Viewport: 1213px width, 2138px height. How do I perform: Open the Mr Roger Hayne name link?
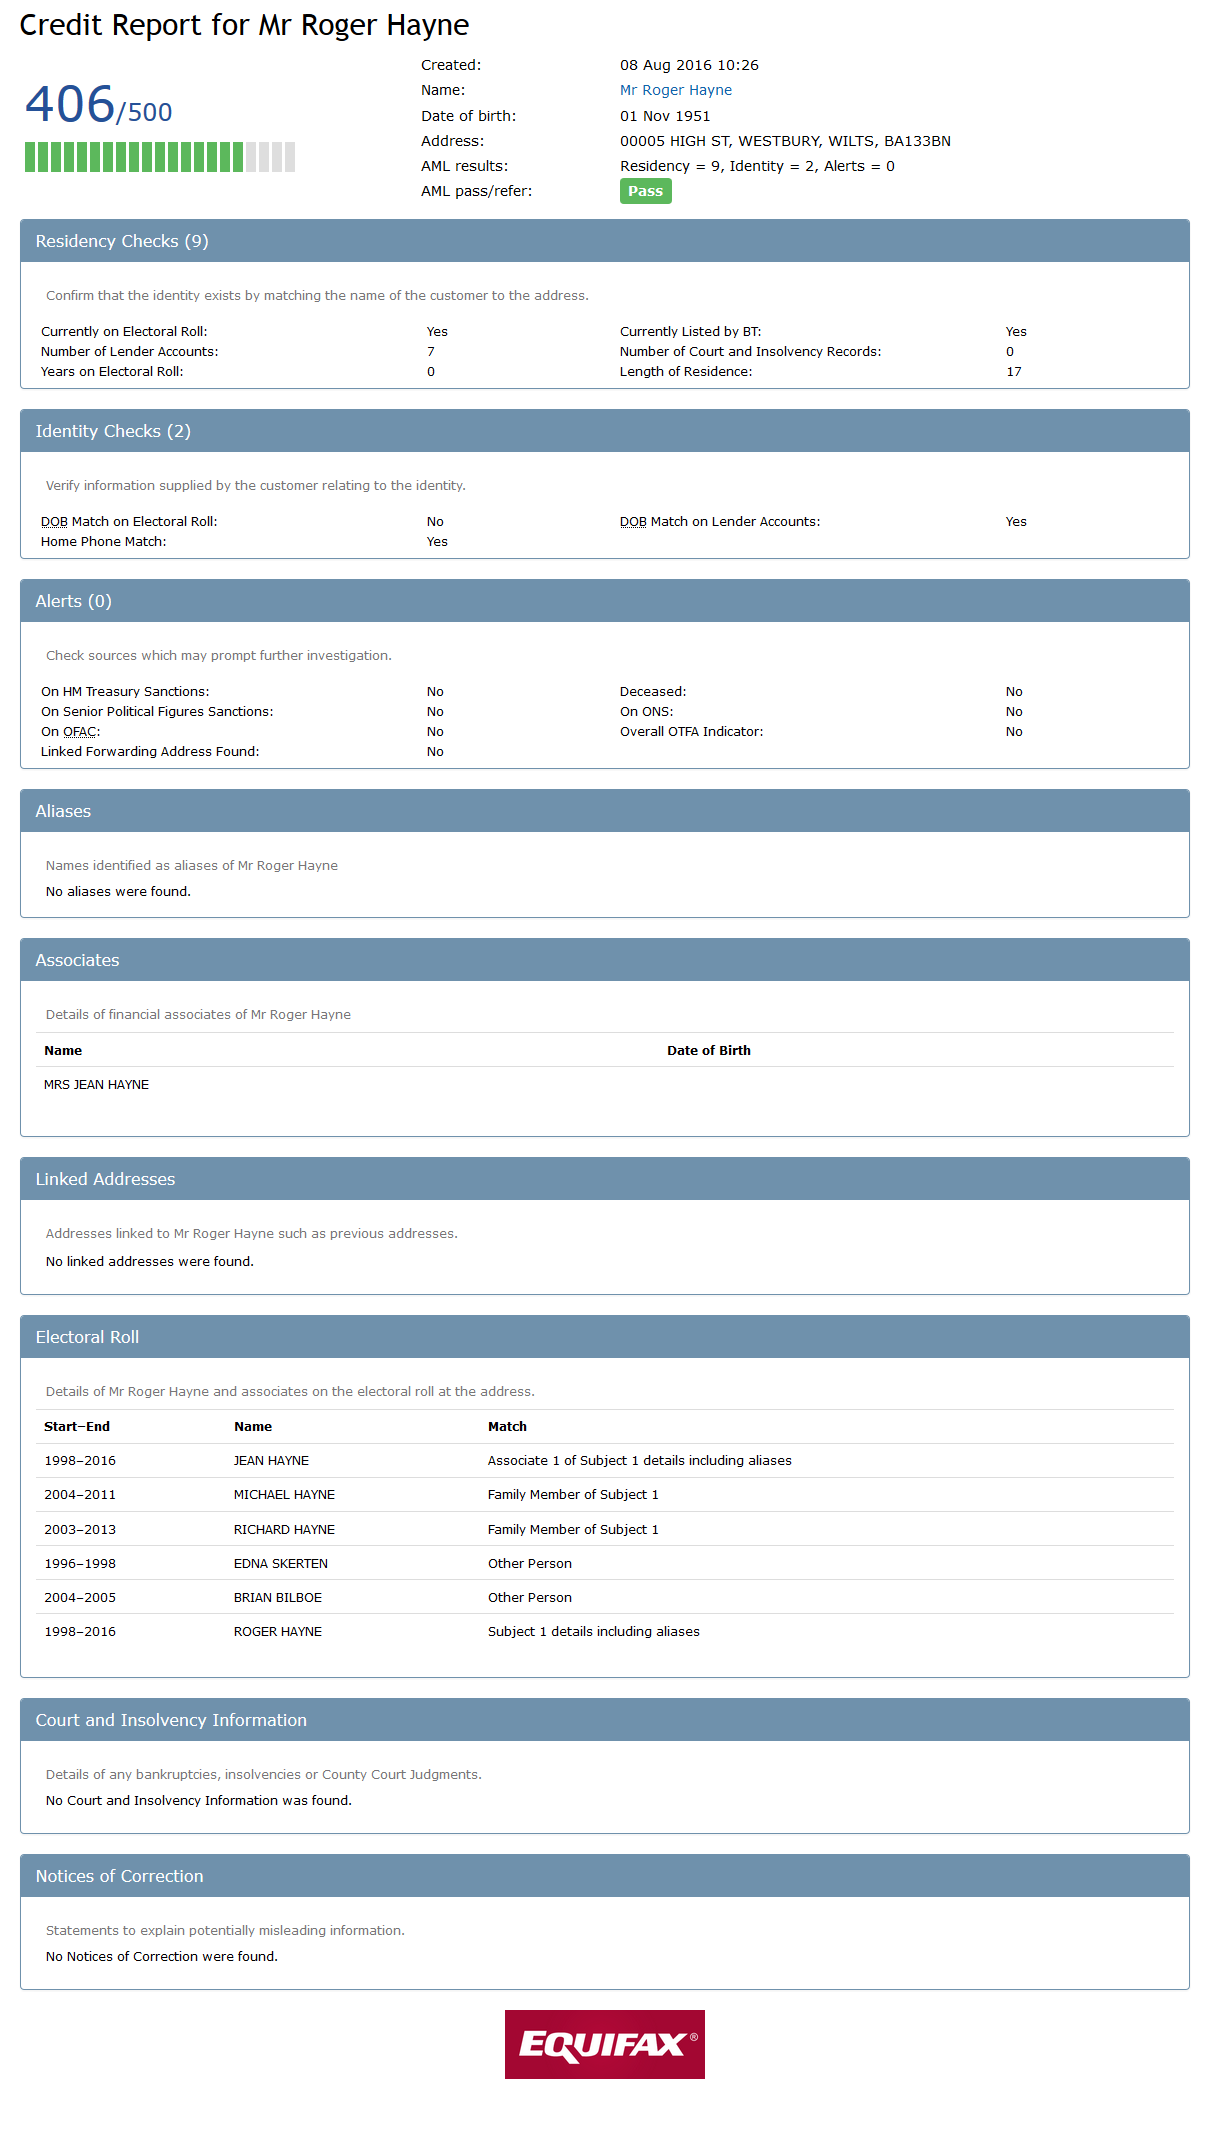click(675, 90)
